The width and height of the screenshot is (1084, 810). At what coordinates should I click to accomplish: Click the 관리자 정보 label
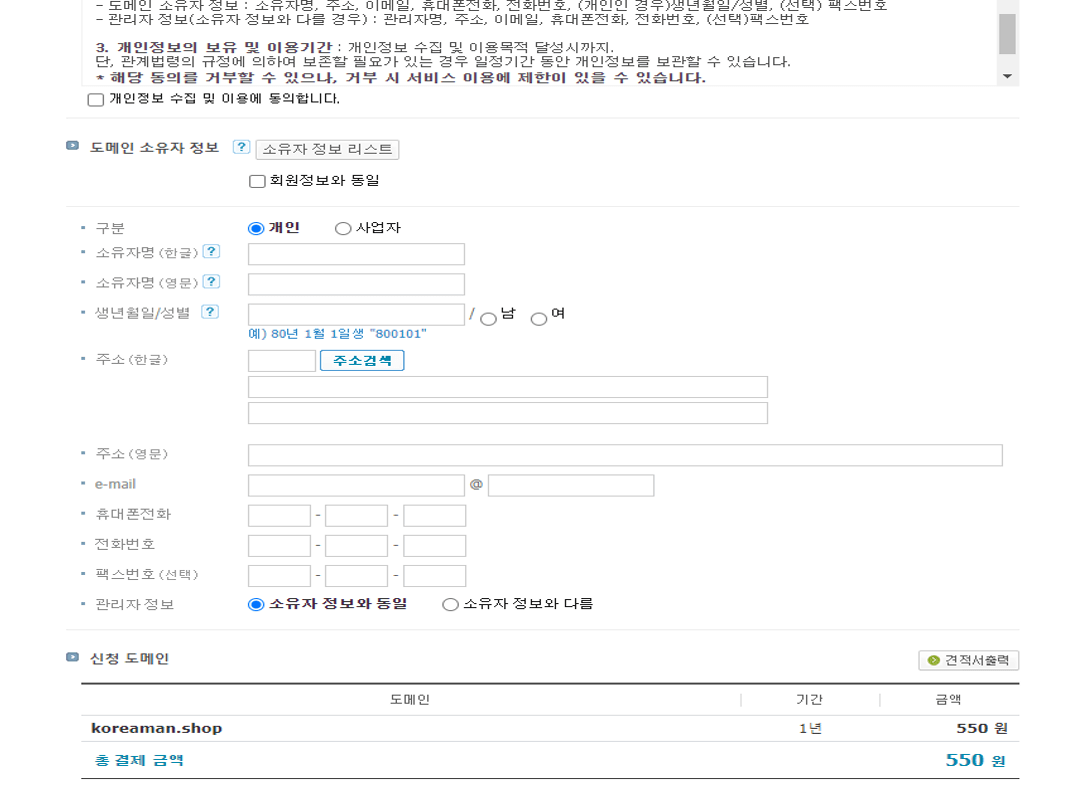(x=134, y=605)
